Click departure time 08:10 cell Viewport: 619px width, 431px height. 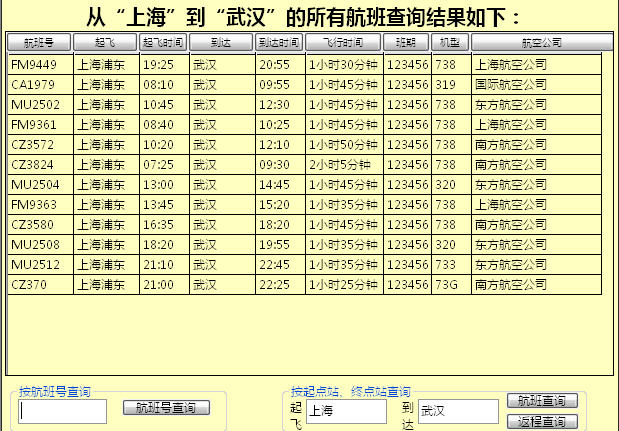point(164,84)
